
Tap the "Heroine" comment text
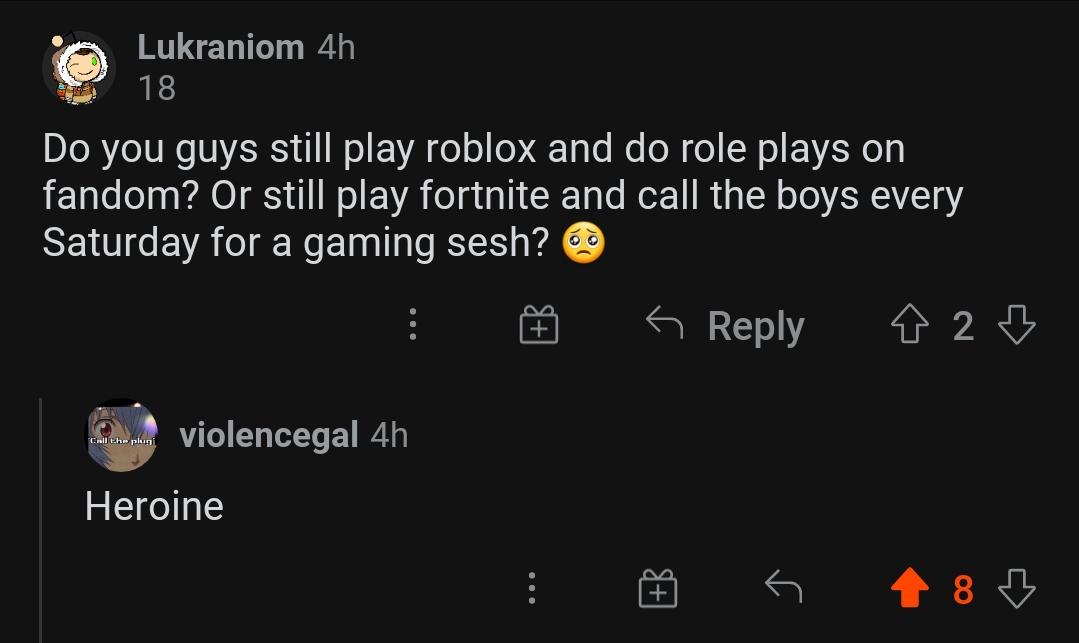coord(154,506)
